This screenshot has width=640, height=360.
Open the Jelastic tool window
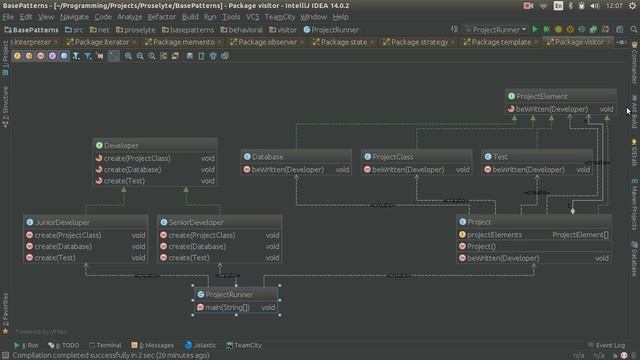pyautogui.click(x=200, y=345)
